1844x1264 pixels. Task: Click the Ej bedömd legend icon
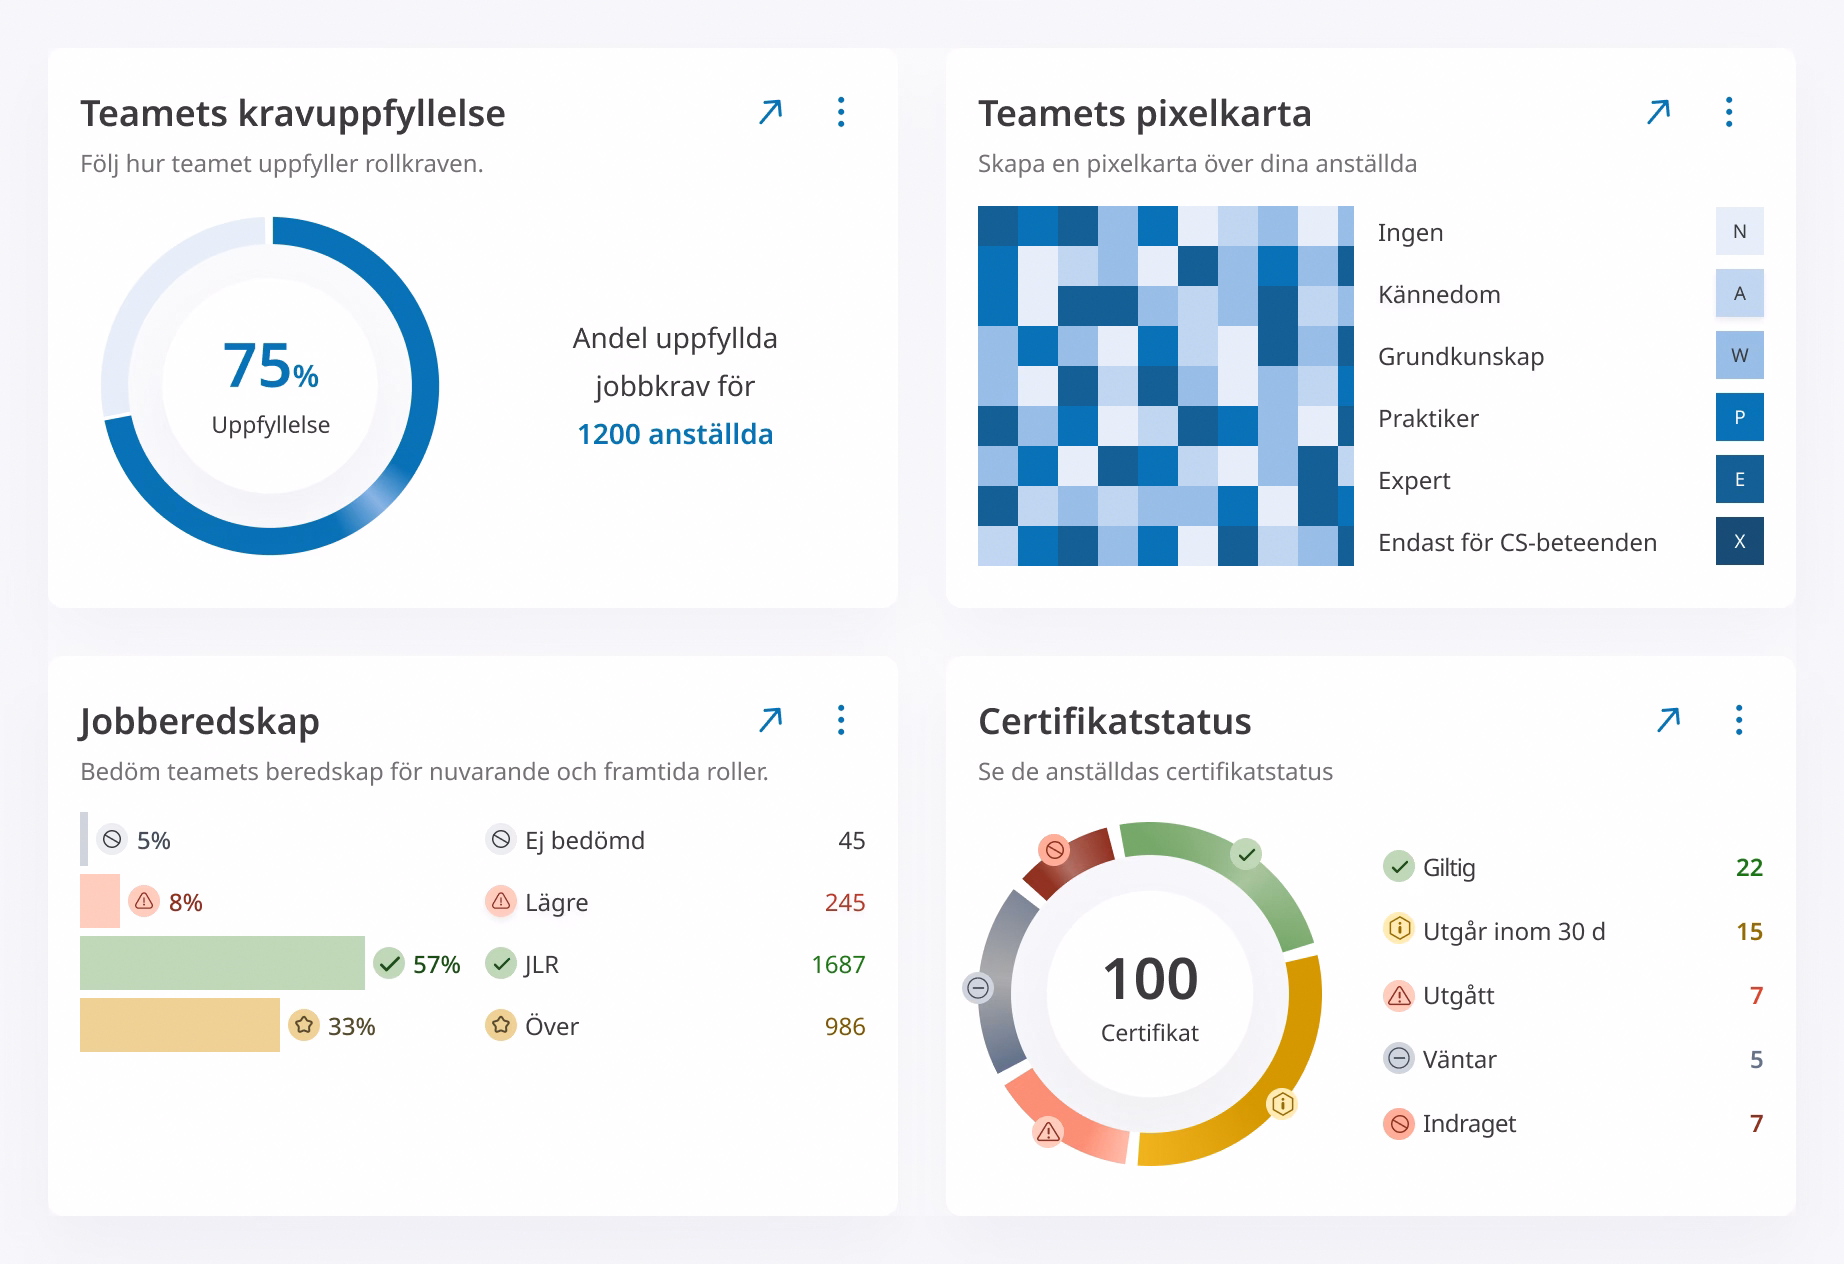tap(500, 839)
